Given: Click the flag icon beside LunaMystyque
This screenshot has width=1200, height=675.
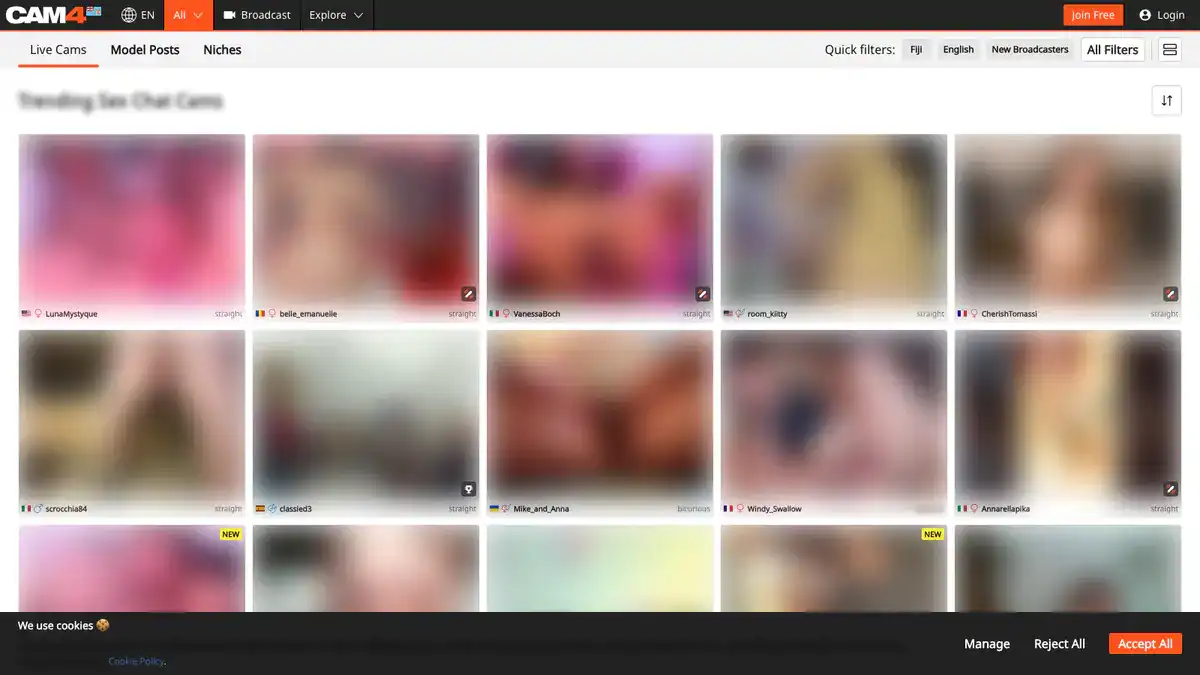Looking at the screenshot, I should (x=26, y=314).
